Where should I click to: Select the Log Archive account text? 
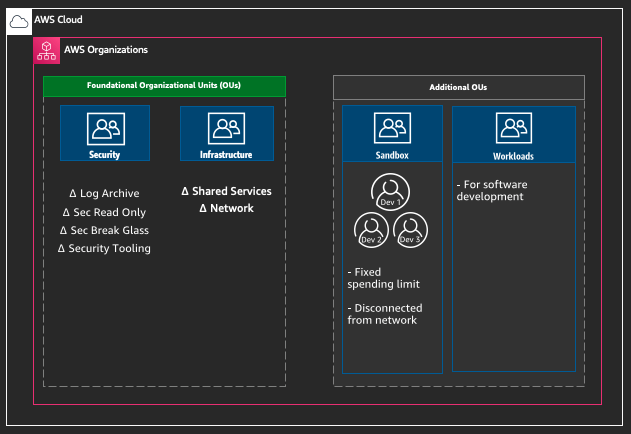(105, 194)
